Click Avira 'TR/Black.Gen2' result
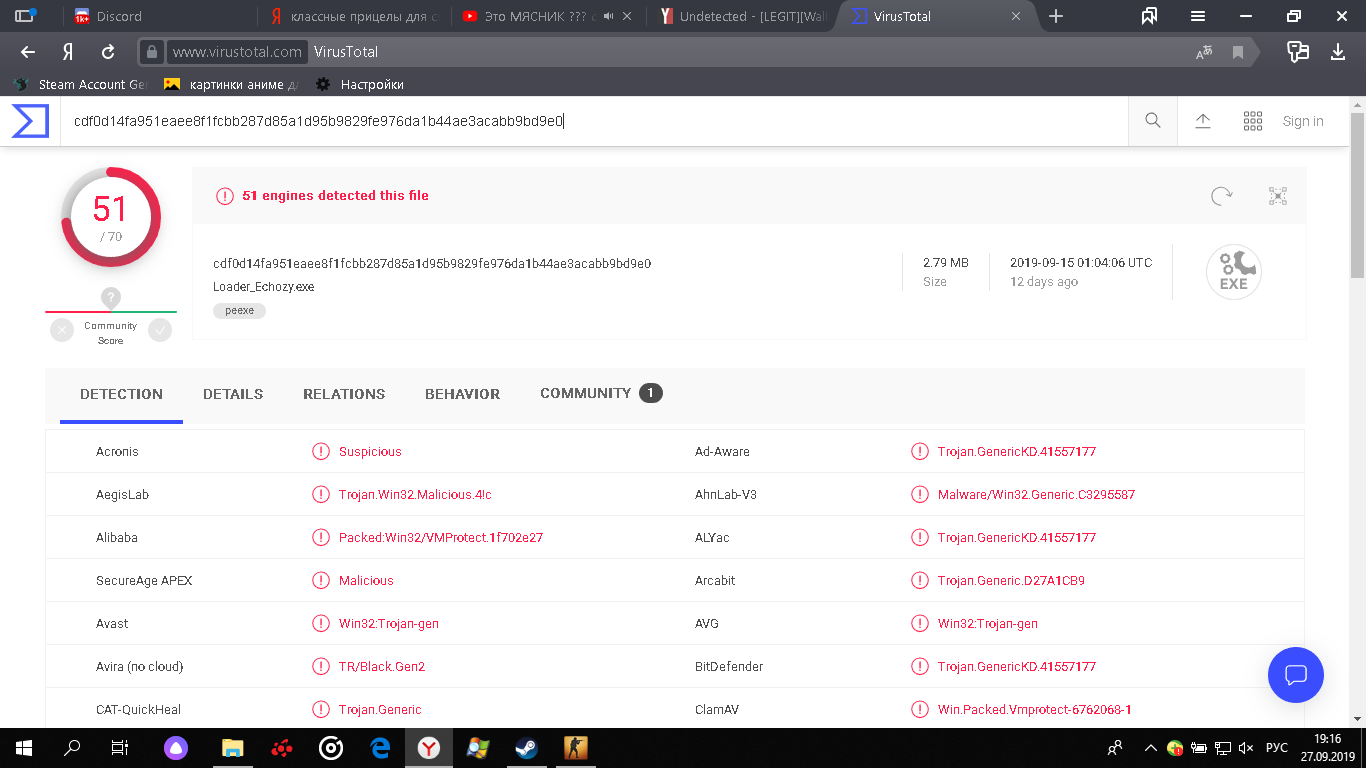The height and width of the screenshot is (768, 1366). pos(382,667)
